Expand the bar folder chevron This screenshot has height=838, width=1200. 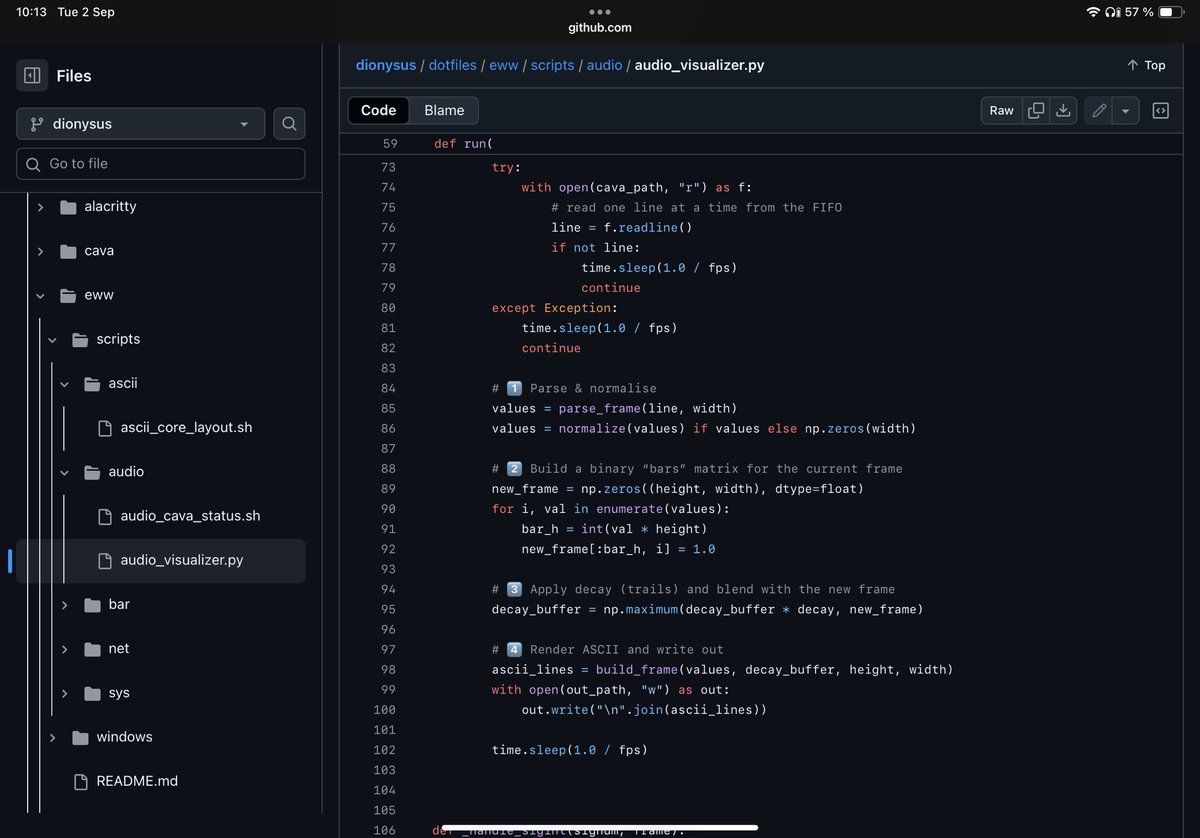tap(64, 605)
